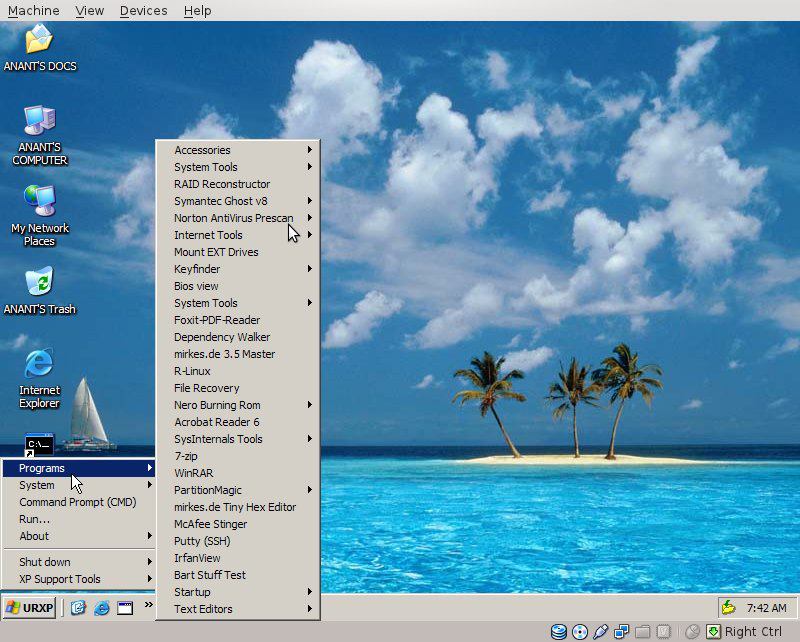Click the URXP start button
The height and width of the screenshot is (642, 800).
point(29,607)
